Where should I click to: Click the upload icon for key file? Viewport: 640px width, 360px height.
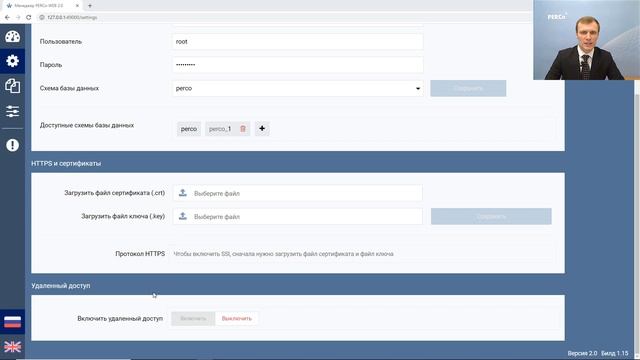click(183, 216)
